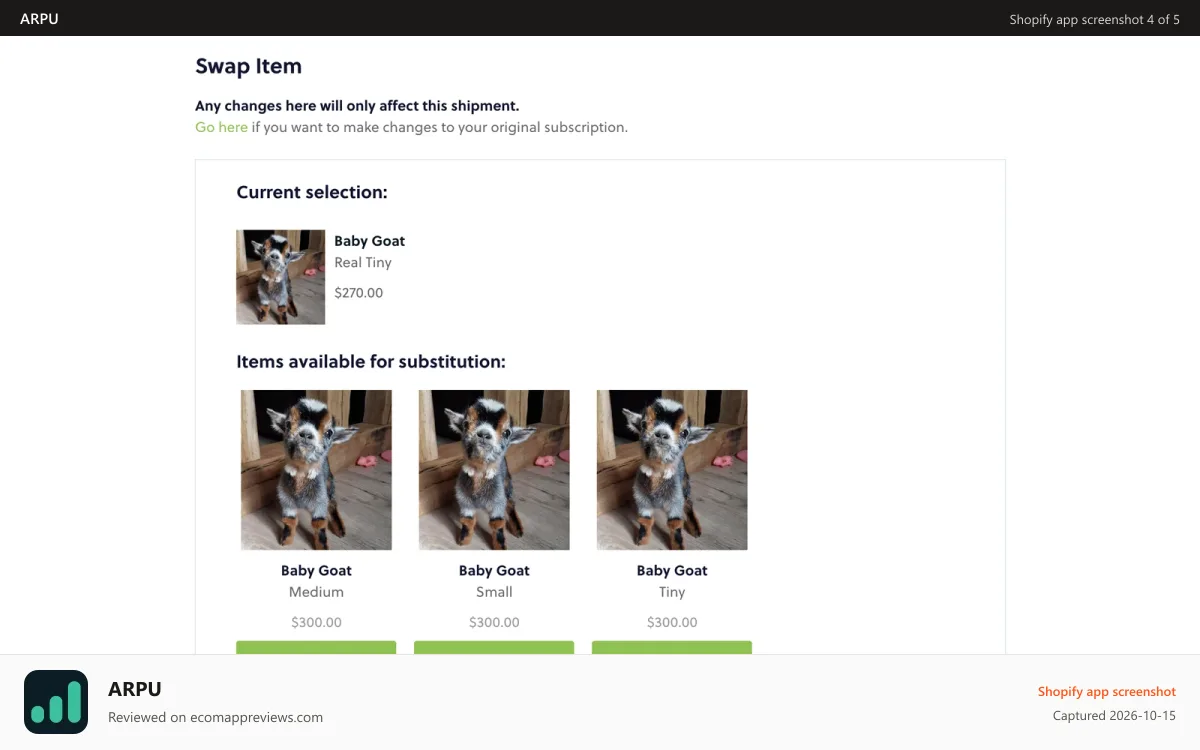This screenshot has width=1200, height=750.
Task: Click the 'Medium' variant label
Action: 316,592
